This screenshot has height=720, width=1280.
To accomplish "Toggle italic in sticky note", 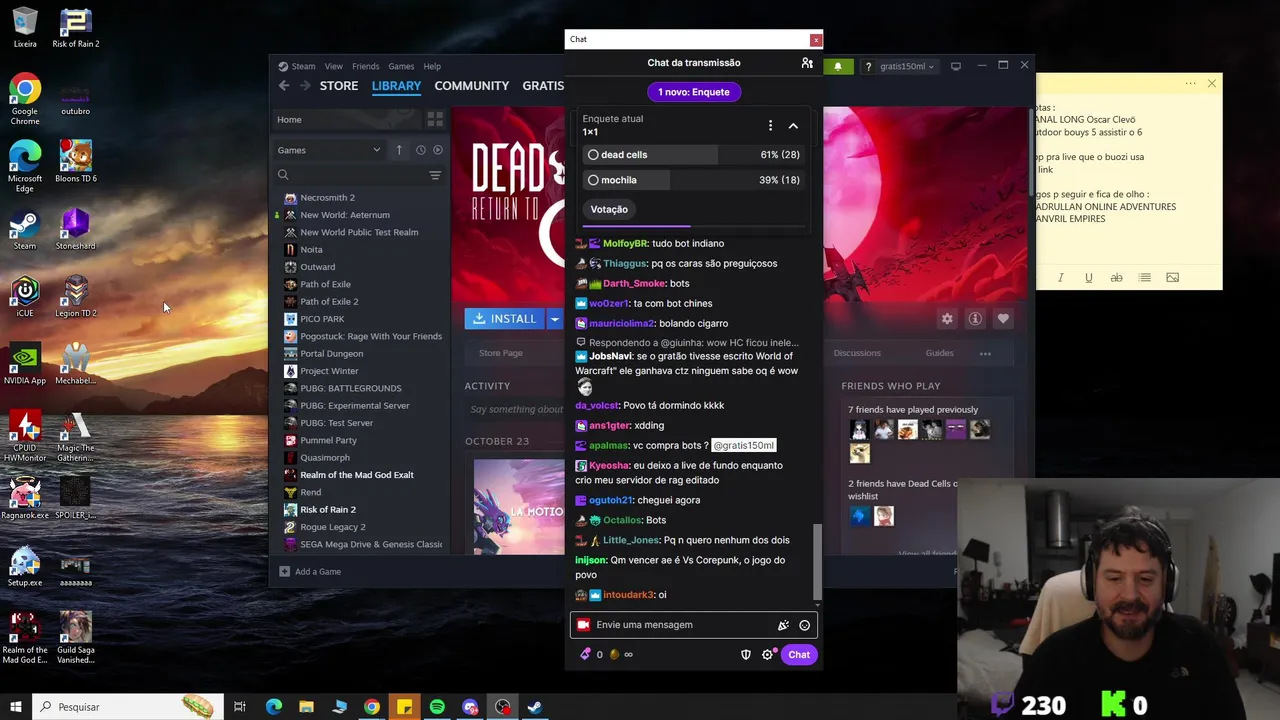I will 1060,278.
